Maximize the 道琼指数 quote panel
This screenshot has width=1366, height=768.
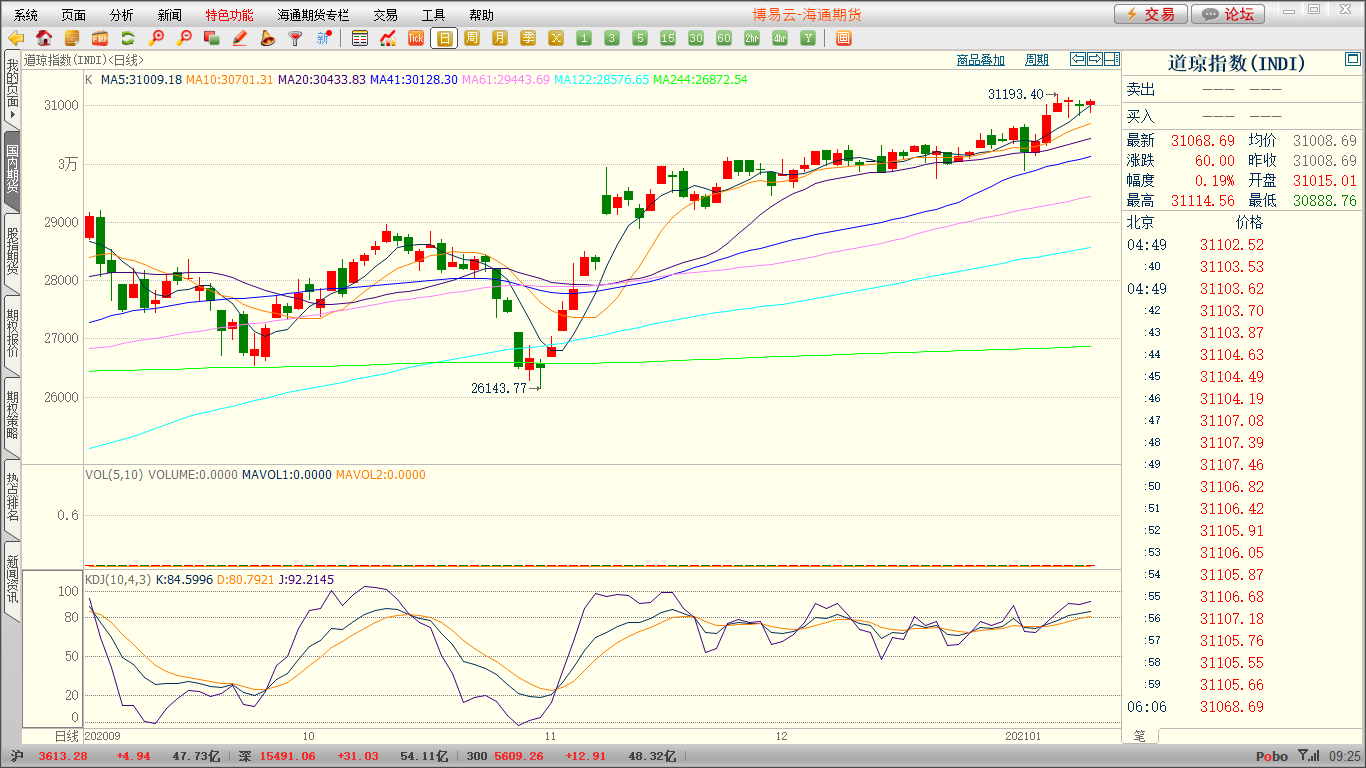point(1353,60)
